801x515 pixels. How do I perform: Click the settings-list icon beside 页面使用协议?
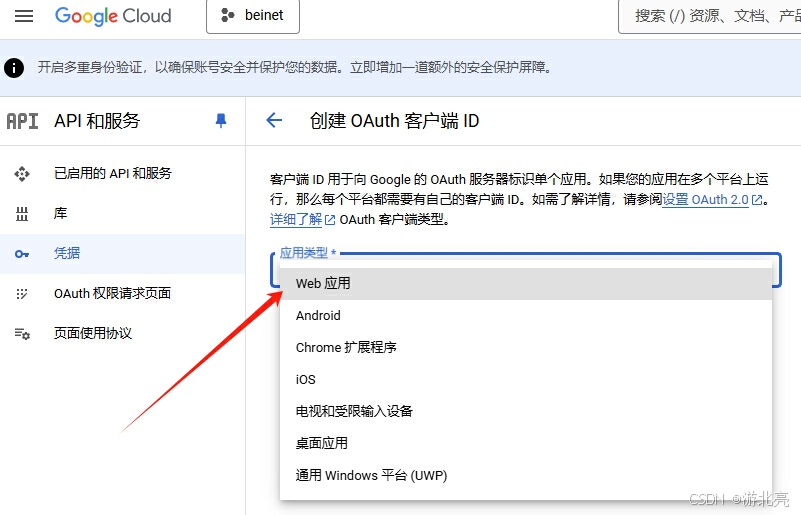tap(22, 334)
